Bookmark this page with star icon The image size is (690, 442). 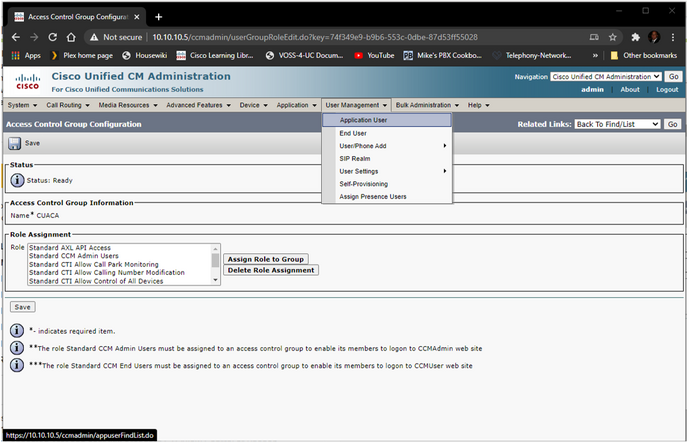point(613,37)
